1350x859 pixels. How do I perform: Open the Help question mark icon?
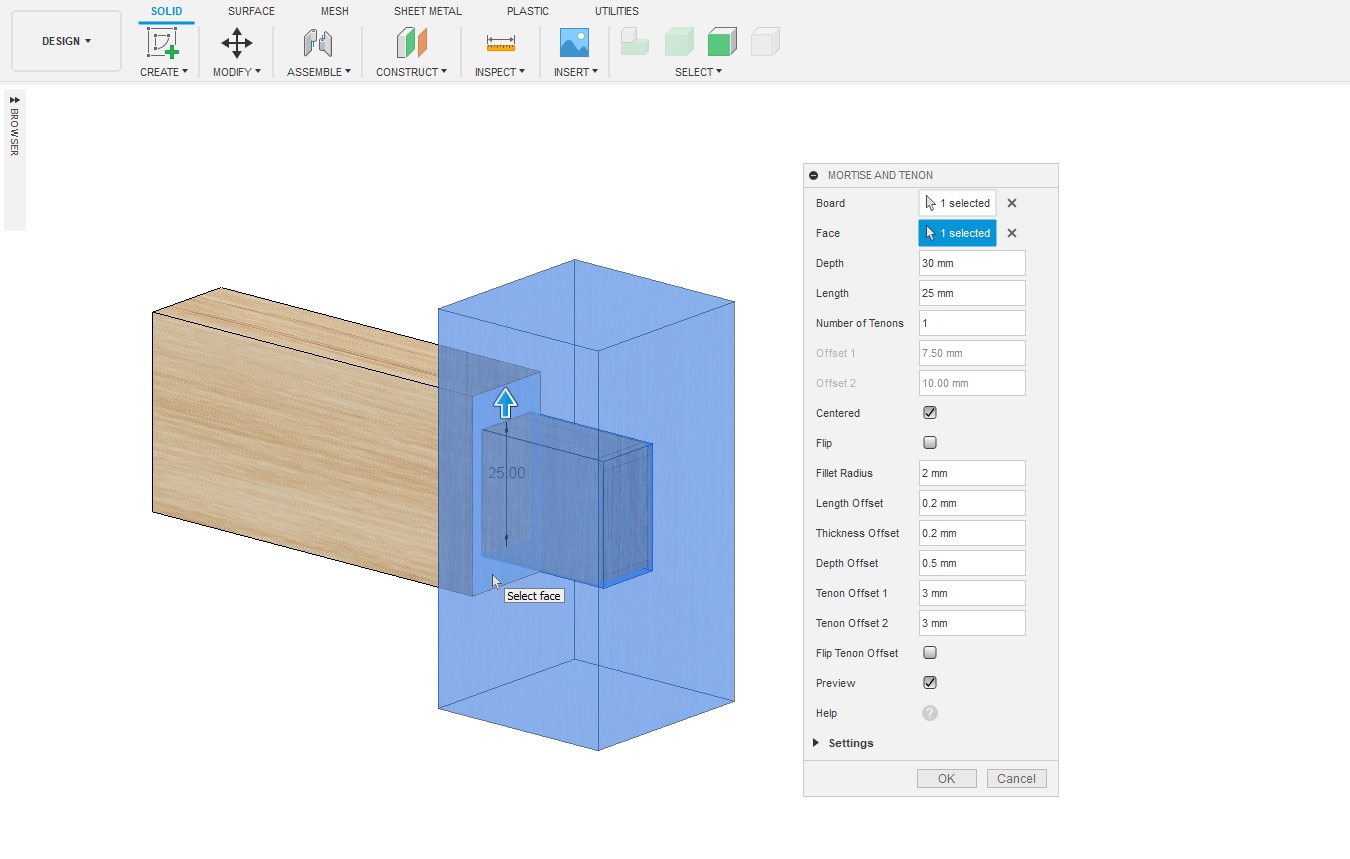pyautogui.click(x=930, y=713)
